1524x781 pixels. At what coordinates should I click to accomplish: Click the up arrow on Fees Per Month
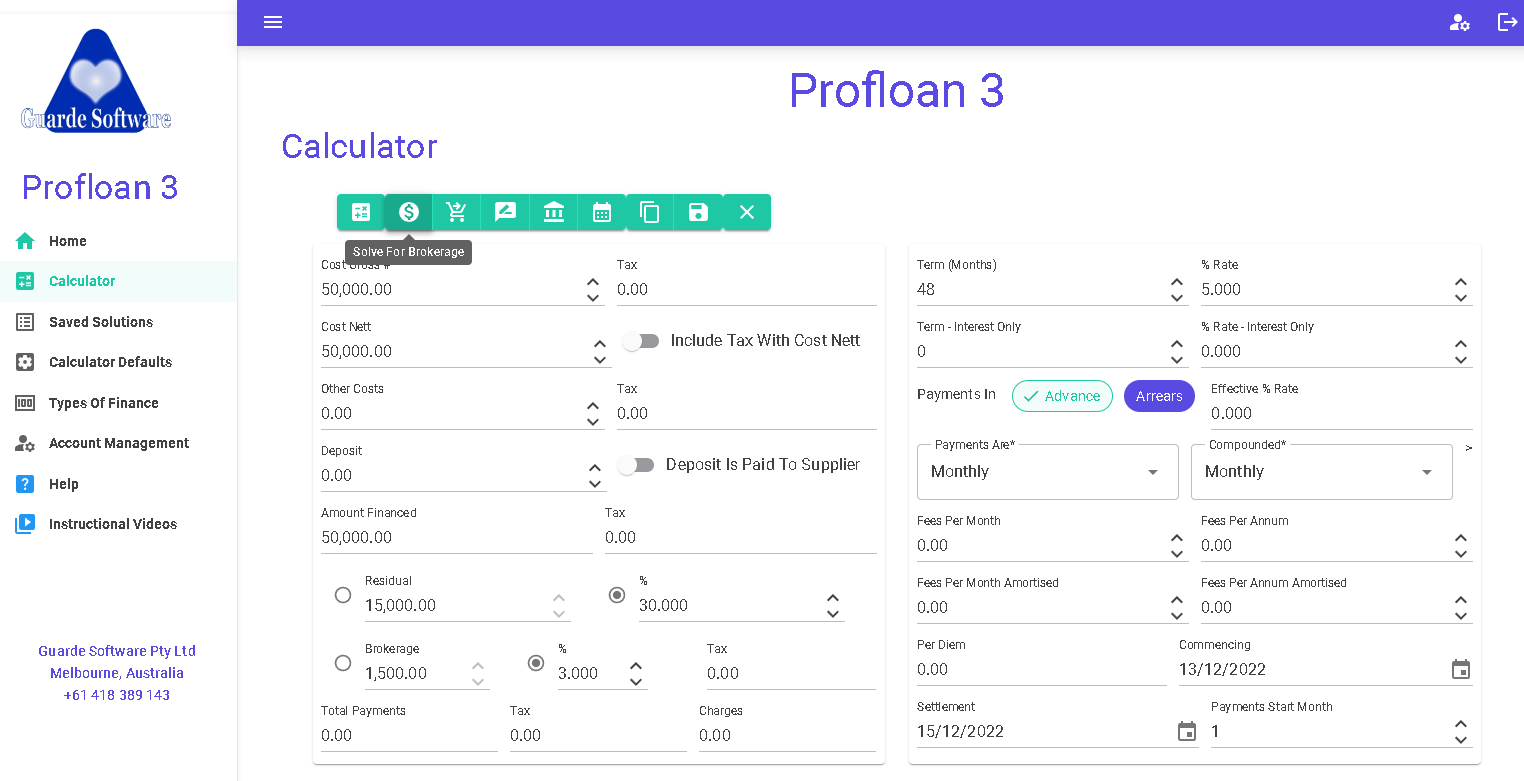click(1177, 539)
